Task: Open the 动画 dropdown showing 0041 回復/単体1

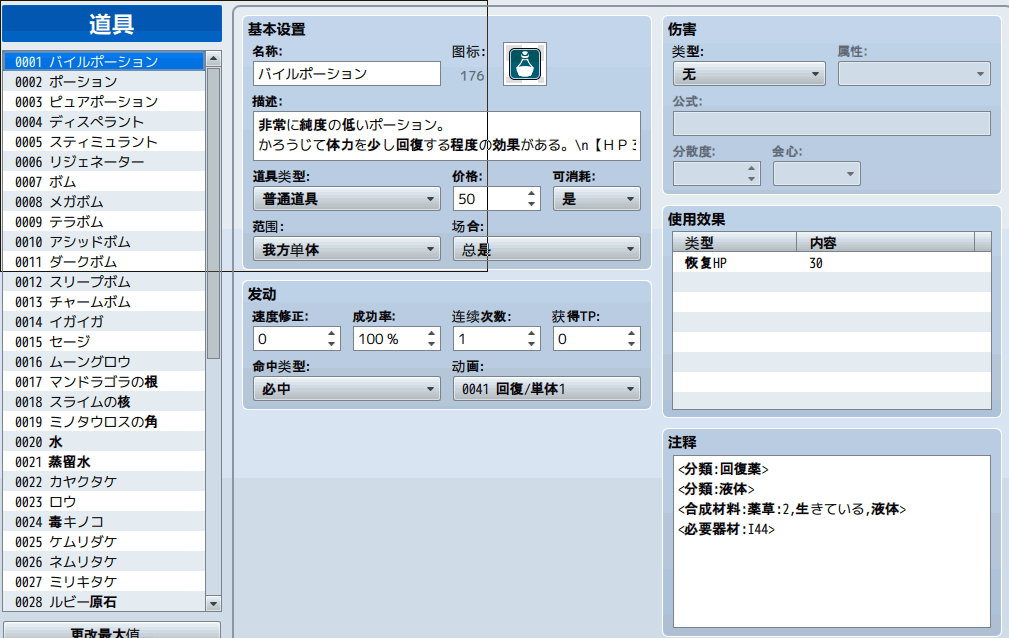Action: pos(546,389)
